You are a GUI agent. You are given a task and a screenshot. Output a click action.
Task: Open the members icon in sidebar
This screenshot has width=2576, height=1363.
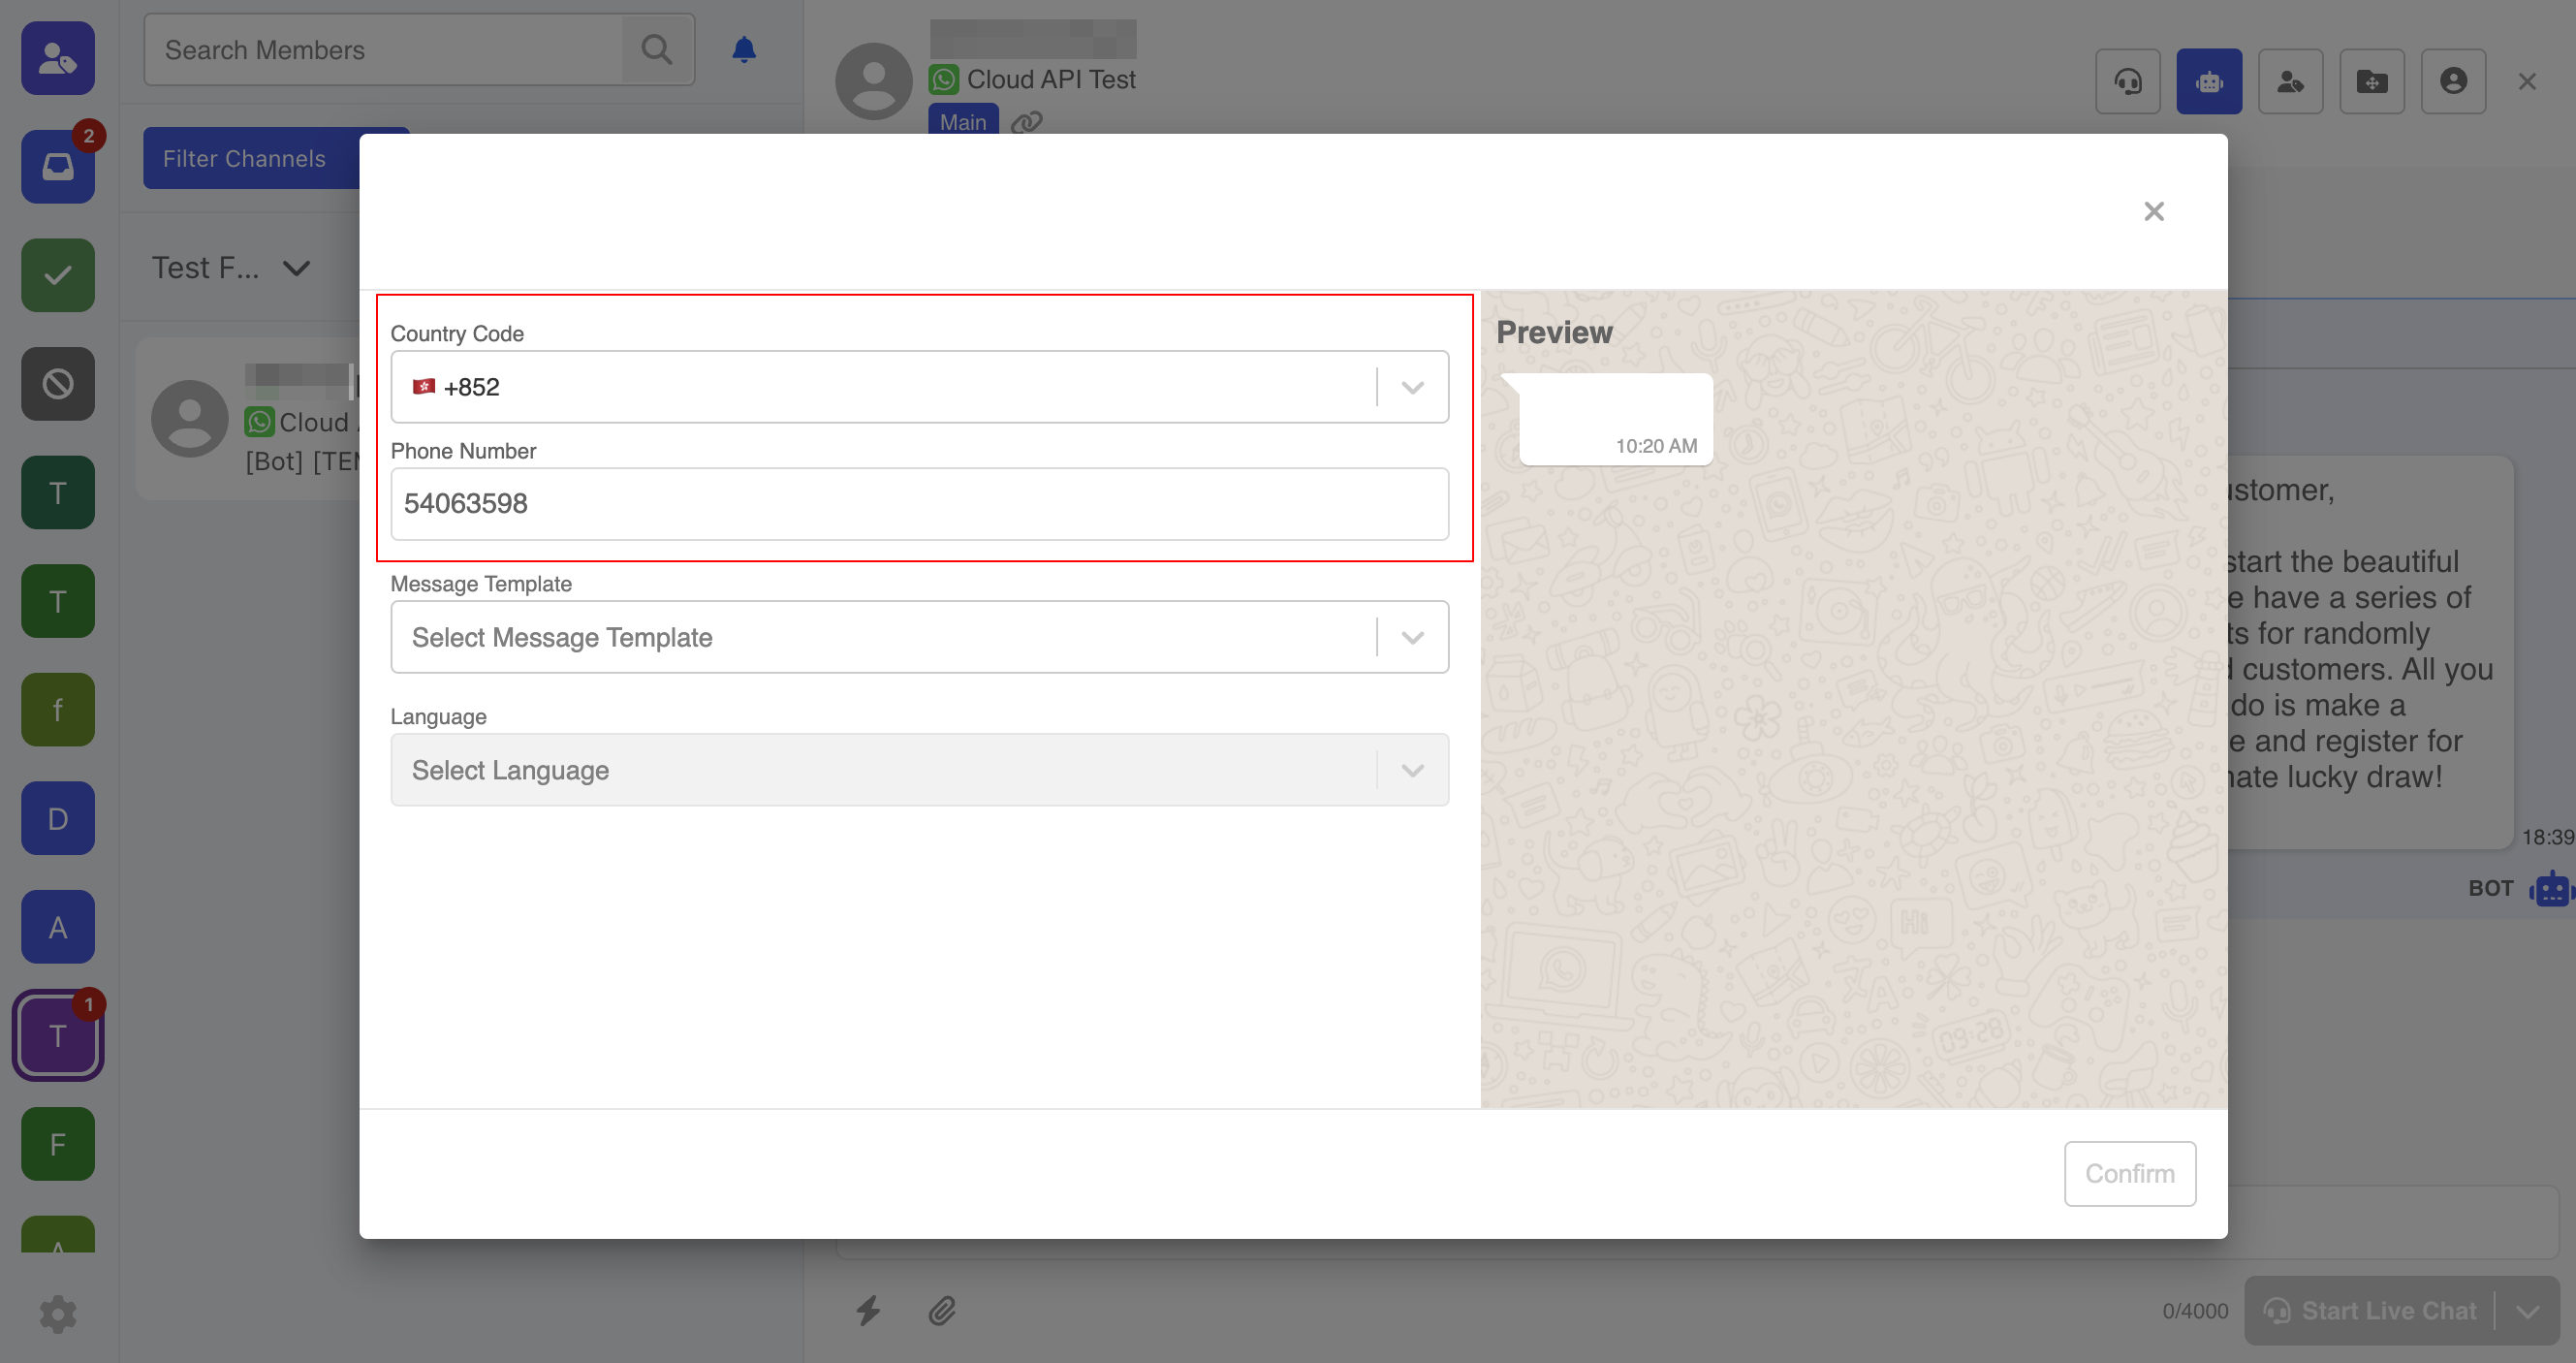pyautogui.click(x=58, y=59)
